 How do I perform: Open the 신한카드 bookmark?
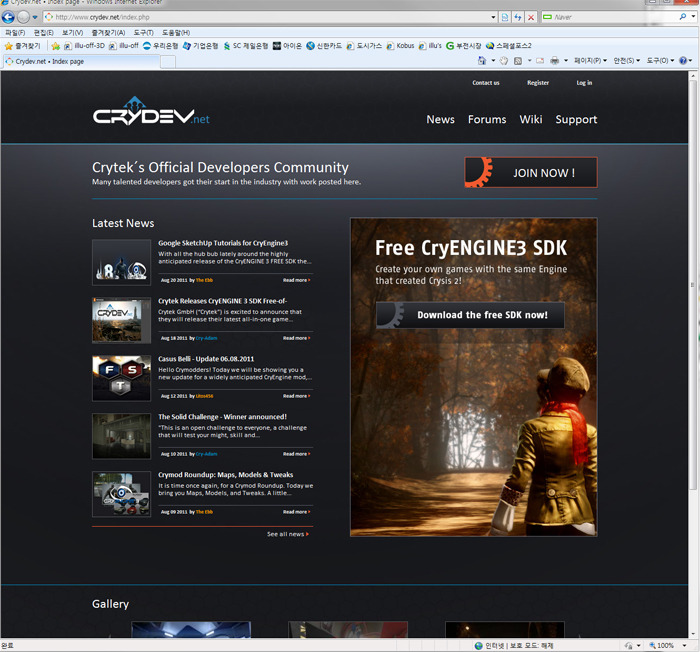tap(324, 46)
